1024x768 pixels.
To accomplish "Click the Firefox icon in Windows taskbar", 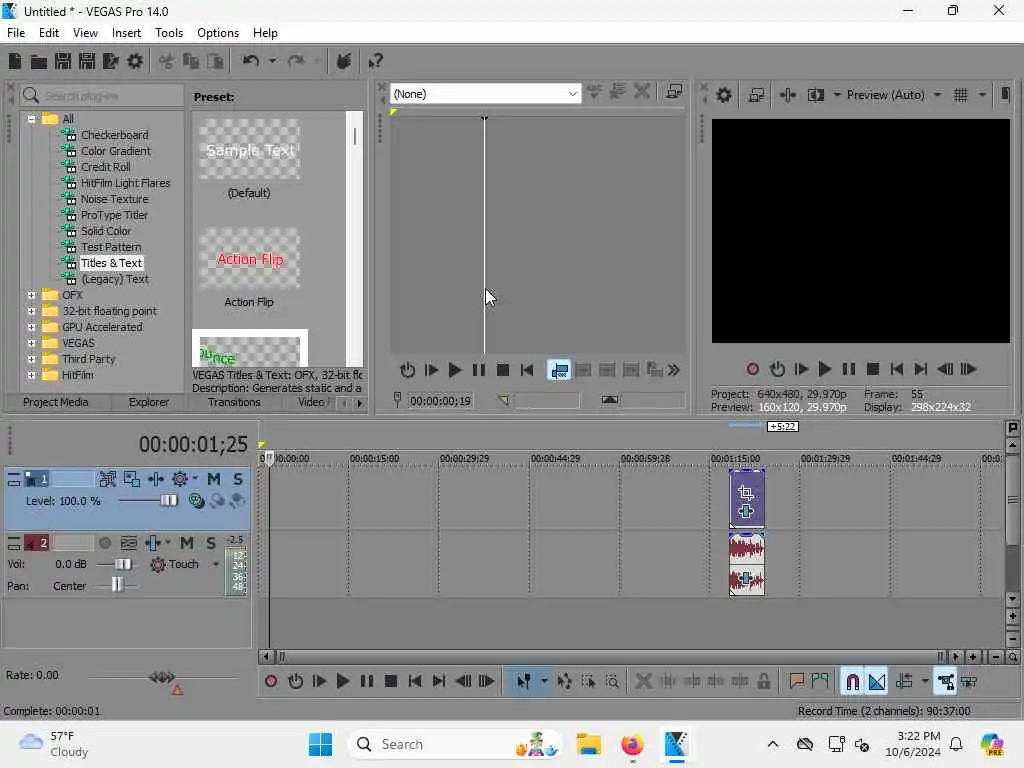I will (x=632, y=744).
